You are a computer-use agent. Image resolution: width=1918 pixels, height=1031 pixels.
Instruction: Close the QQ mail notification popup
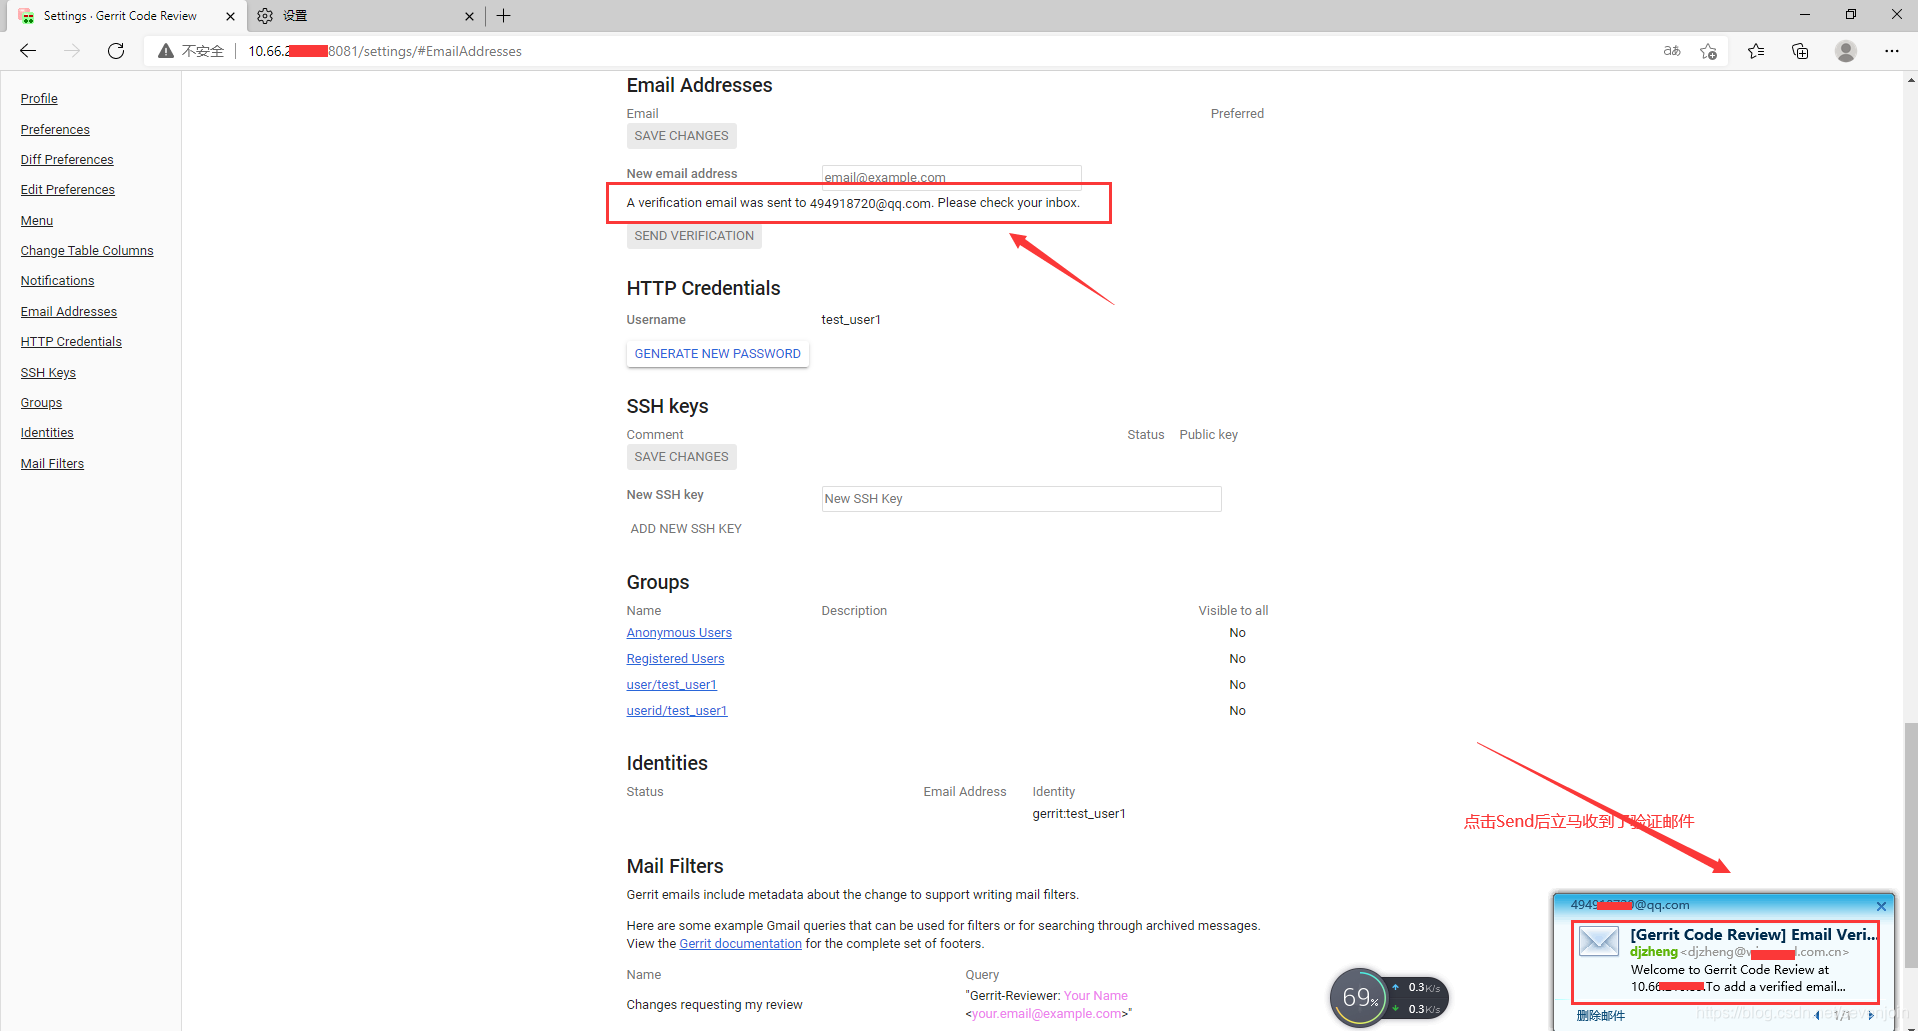(1881, 906)
